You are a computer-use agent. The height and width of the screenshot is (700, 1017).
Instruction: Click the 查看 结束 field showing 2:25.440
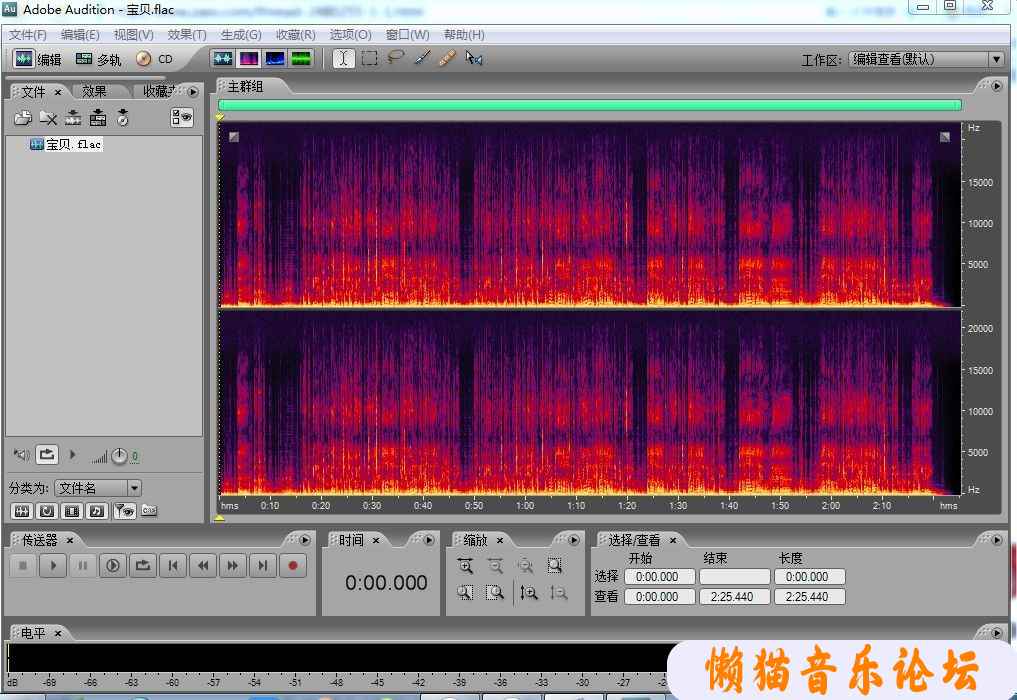[x=734, y=596]
